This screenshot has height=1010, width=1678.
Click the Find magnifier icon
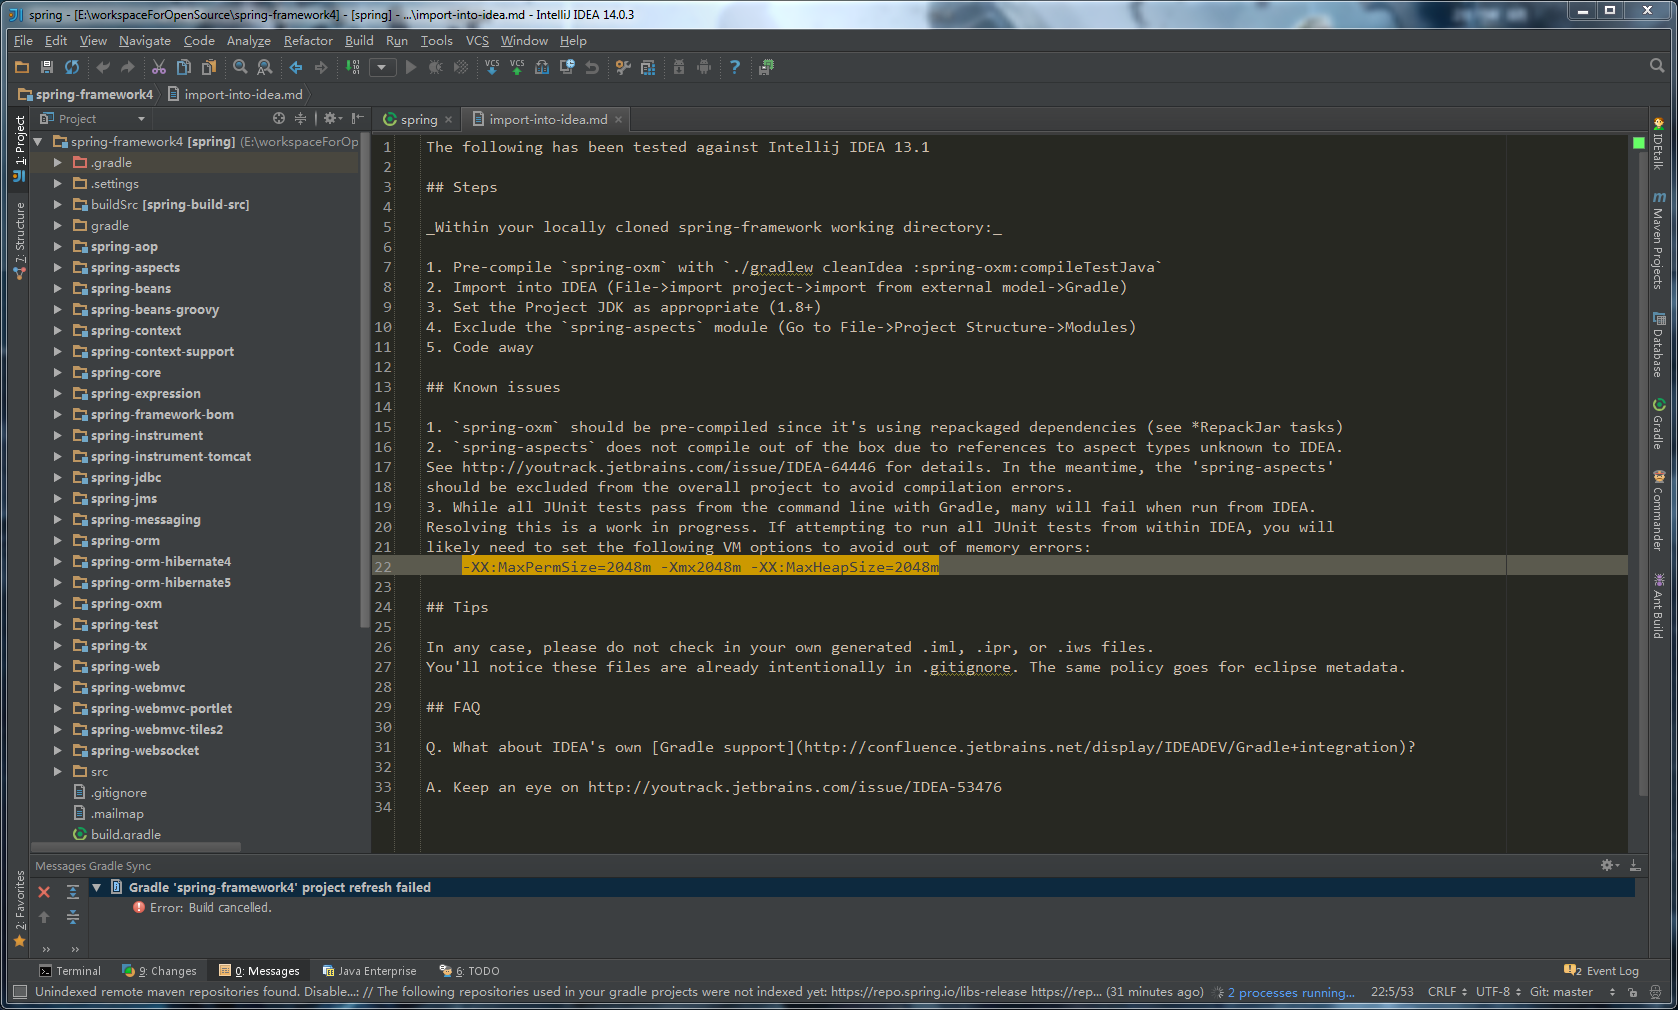[x=240, y=67]
